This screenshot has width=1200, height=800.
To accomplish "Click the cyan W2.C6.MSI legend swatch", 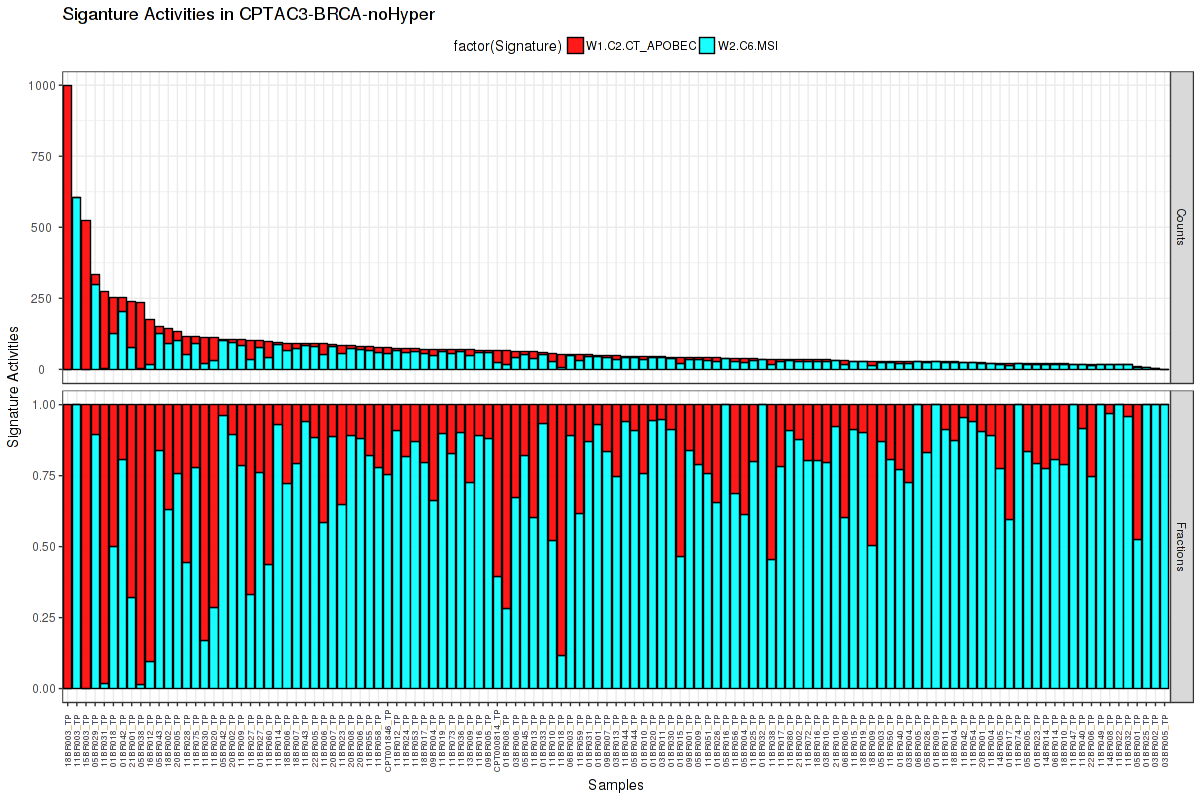I will point(707,45).
